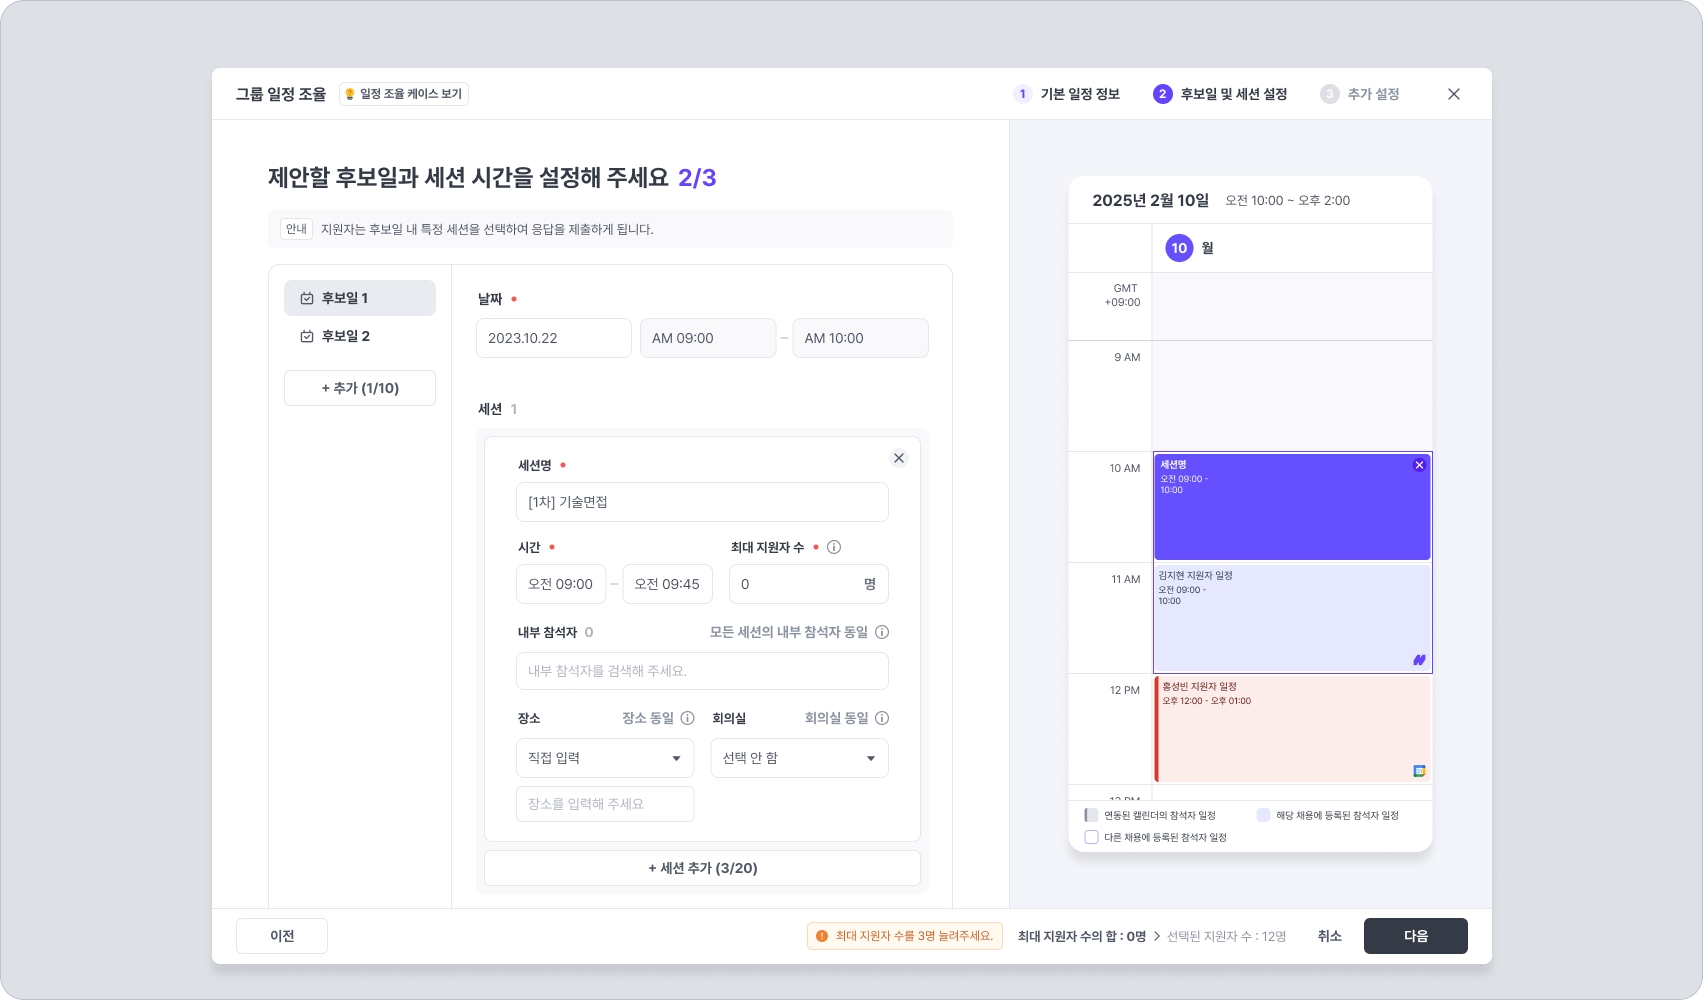Image resolution: width=1703 pixels, height=1000 pixels.
Task: Open the AM 09:00 date start time picker
Action: point(708,338)
